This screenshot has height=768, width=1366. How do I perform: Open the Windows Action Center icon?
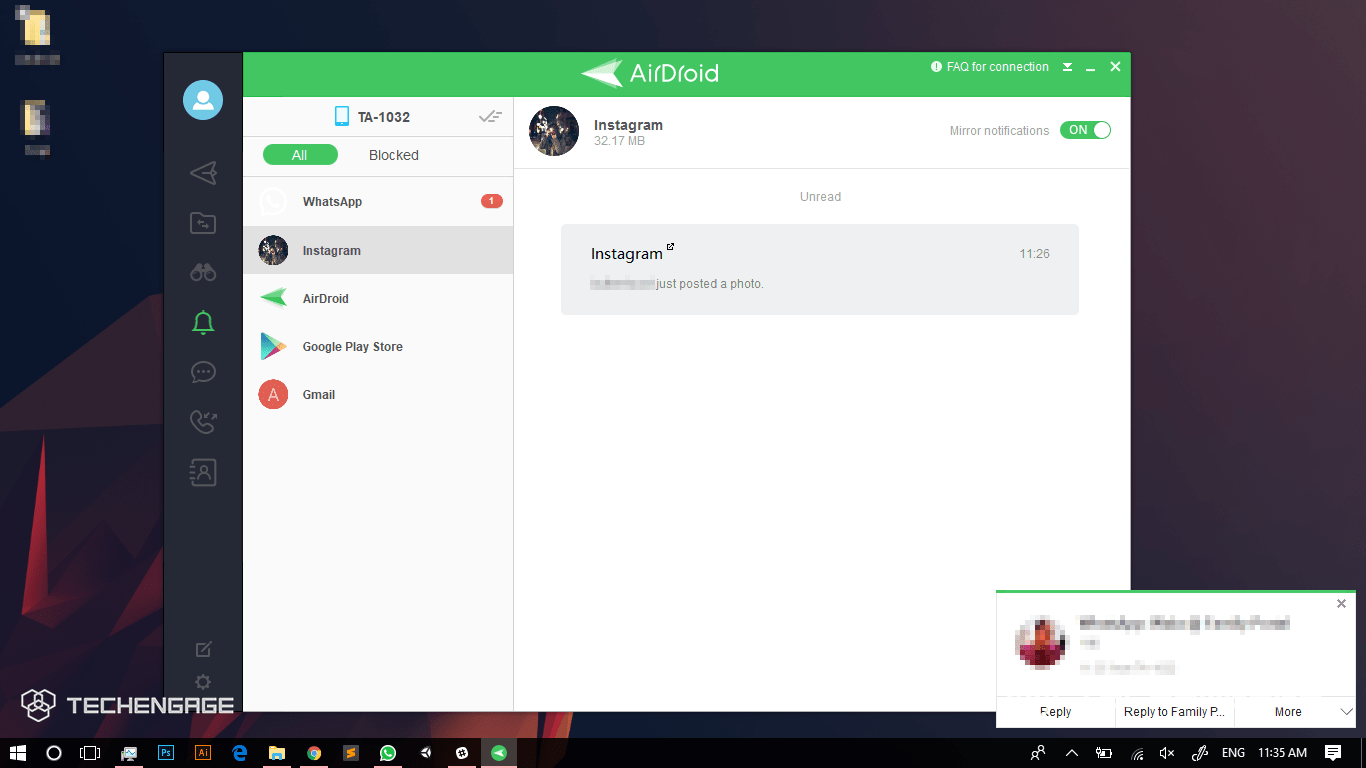tap(1333, 753)
